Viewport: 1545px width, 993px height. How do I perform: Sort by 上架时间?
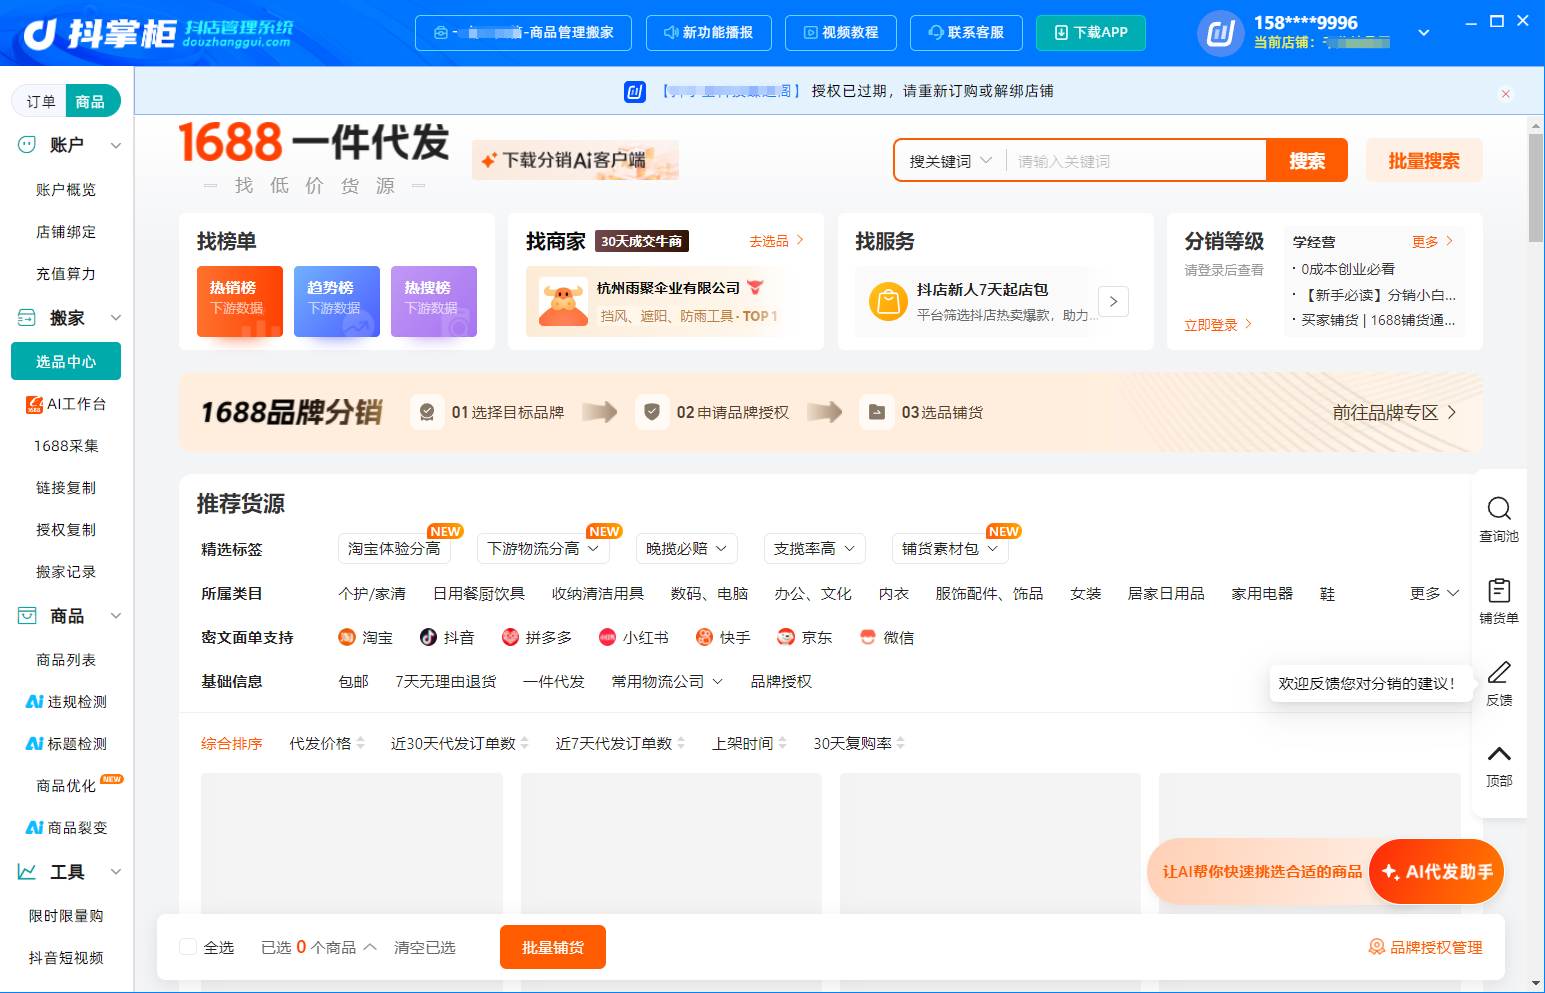pos(749,743)
